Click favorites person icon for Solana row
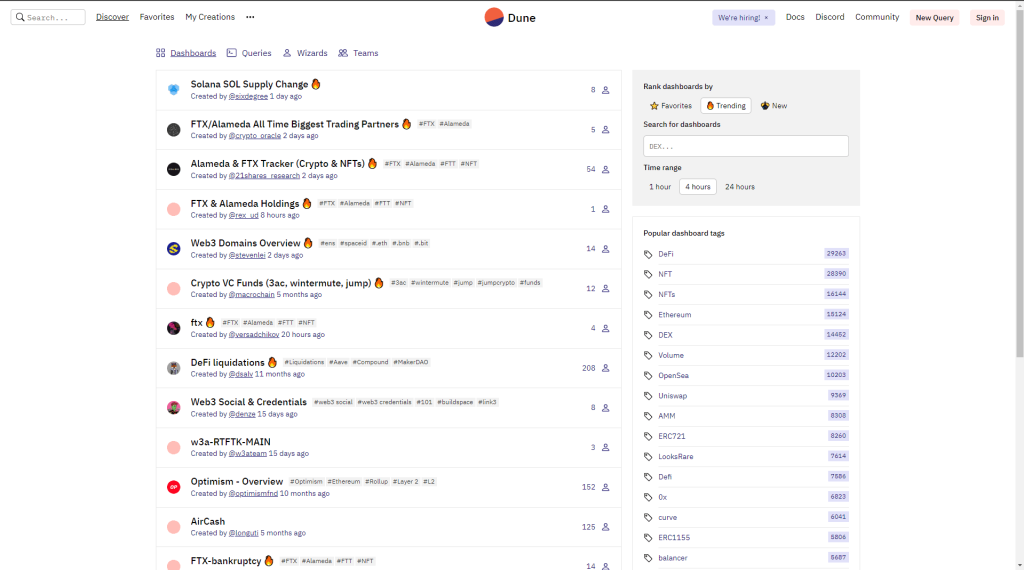 click(x=605, y=90)
